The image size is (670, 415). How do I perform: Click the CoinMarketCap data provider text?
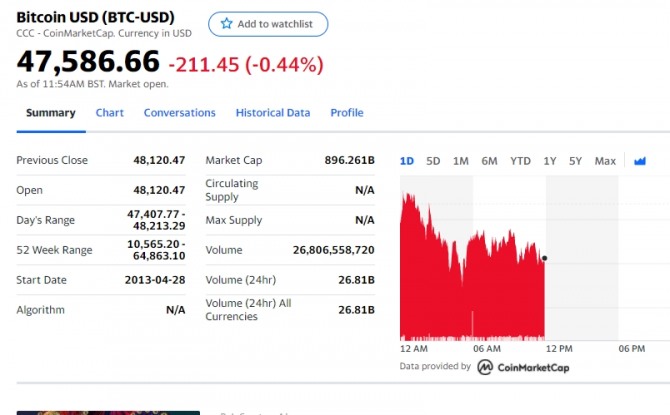tap(534, 367)
